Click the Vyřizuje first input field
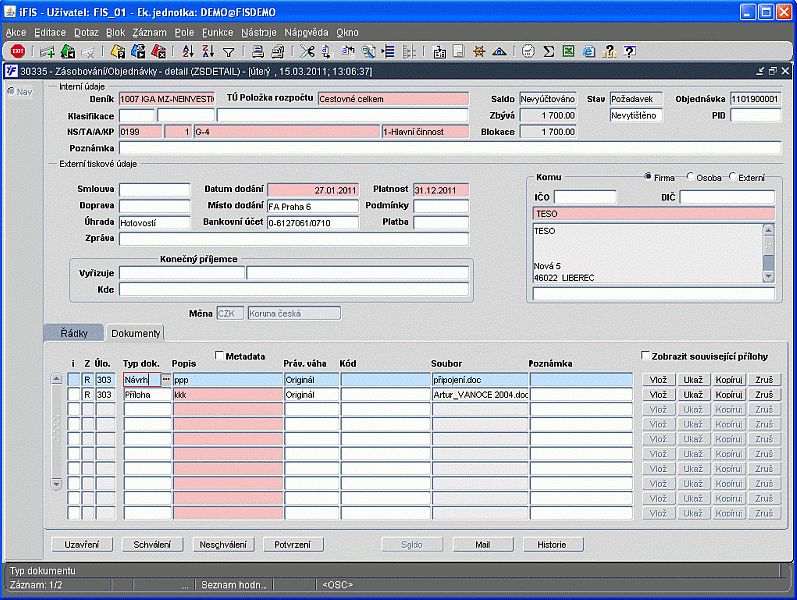The height and width of the screenshot is (600, 797). coord(181,273)
